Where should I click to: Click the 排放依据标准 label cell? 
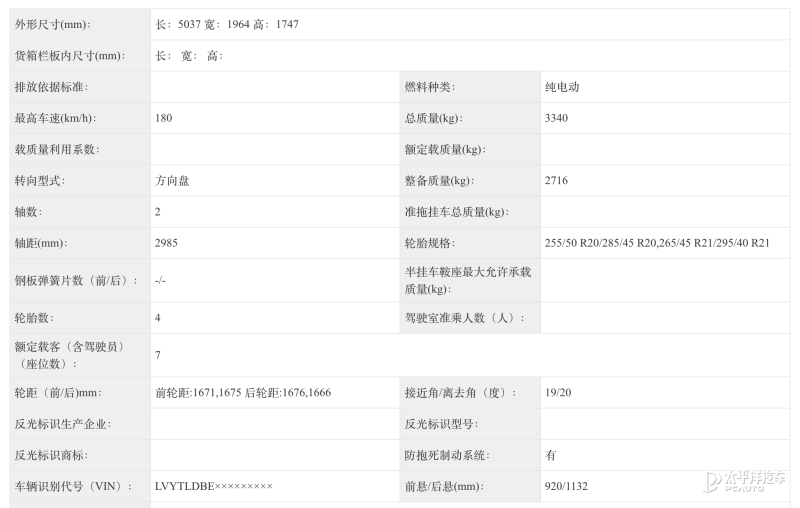point(52,87)
